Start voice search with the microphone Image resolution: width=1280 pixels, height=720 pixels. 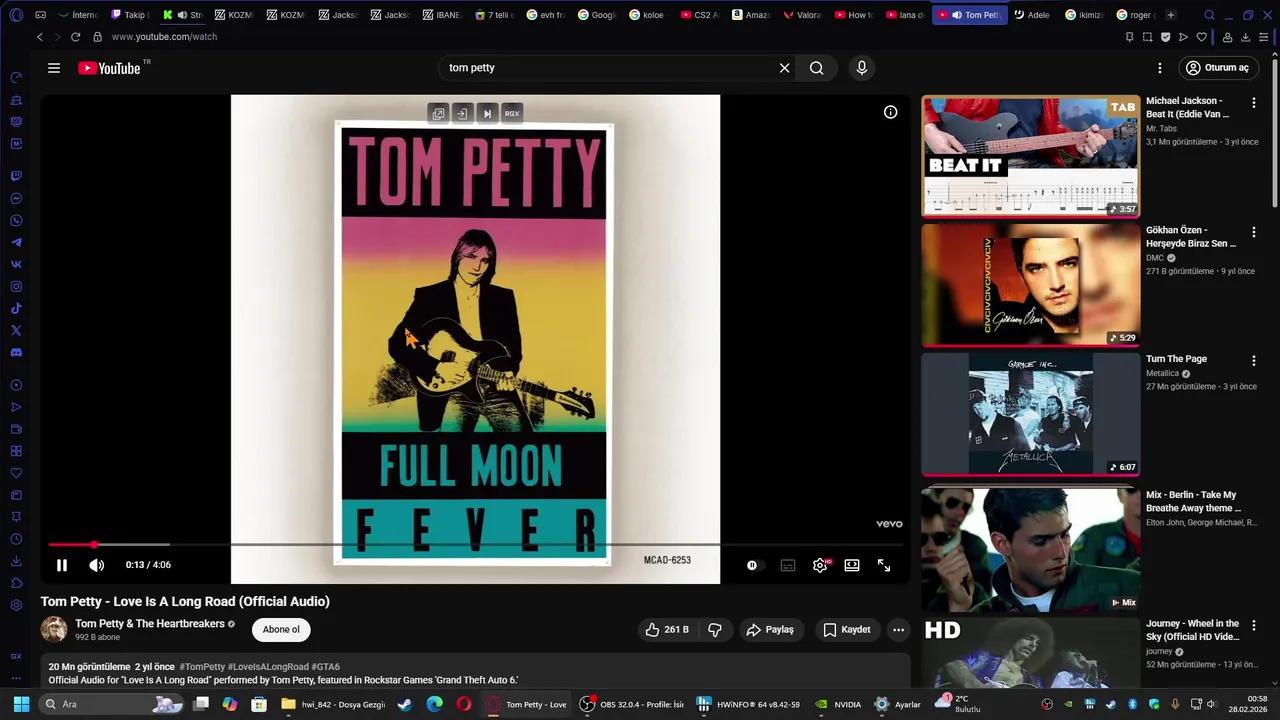point(862,68)
